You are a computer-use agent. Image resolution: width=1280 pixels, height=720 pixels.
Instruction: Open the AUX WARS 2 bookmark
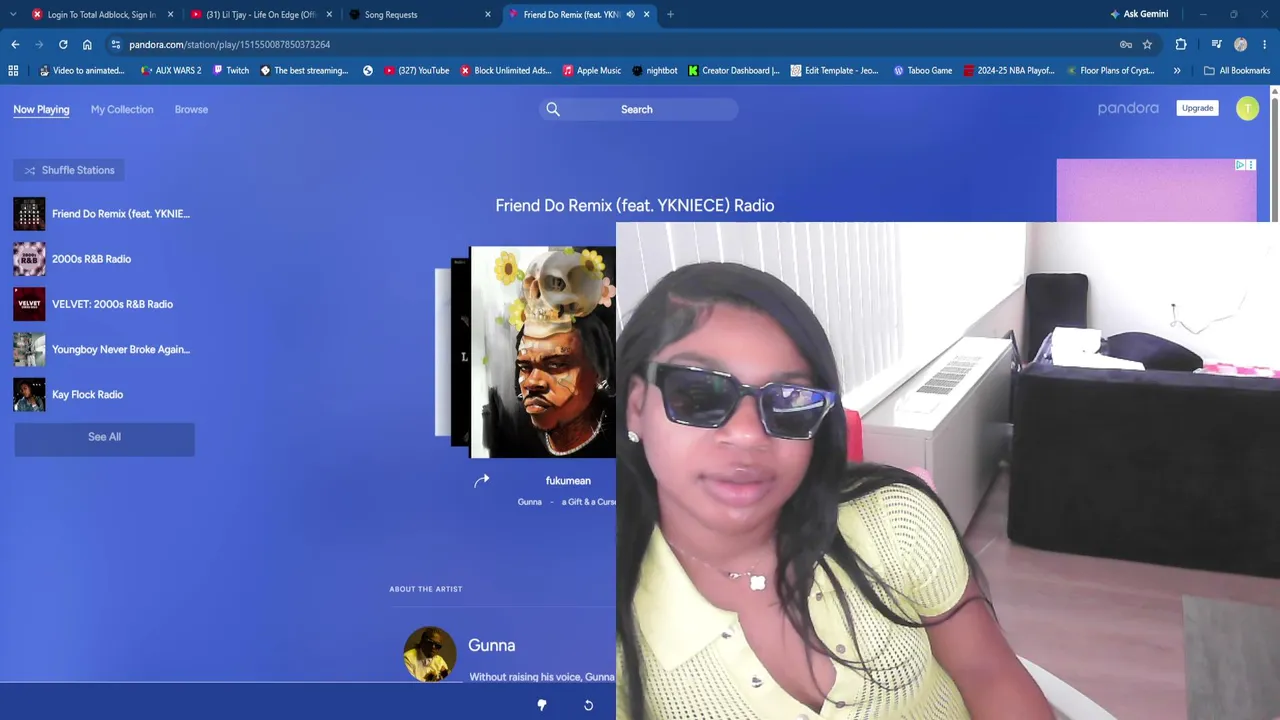171,70
